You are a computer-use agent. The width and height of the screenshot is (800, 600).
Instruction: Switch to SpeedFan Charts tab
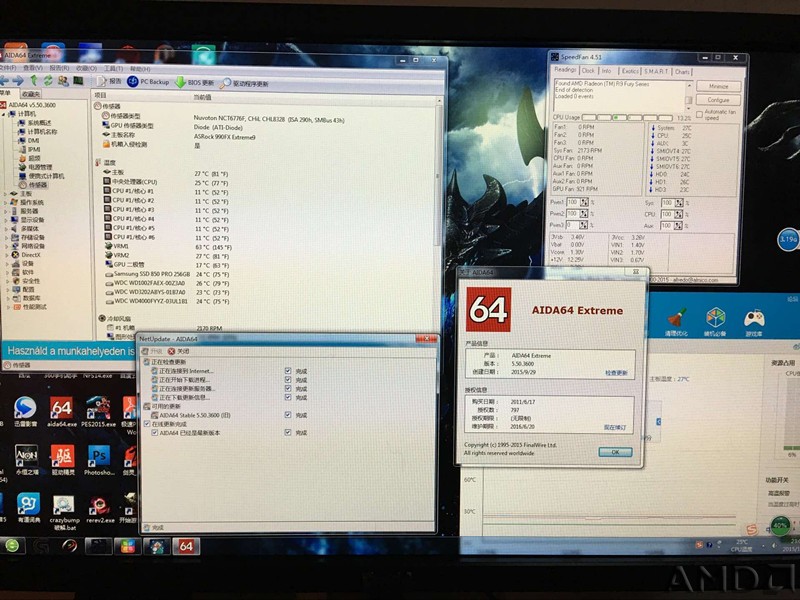[x=682, y=72]
